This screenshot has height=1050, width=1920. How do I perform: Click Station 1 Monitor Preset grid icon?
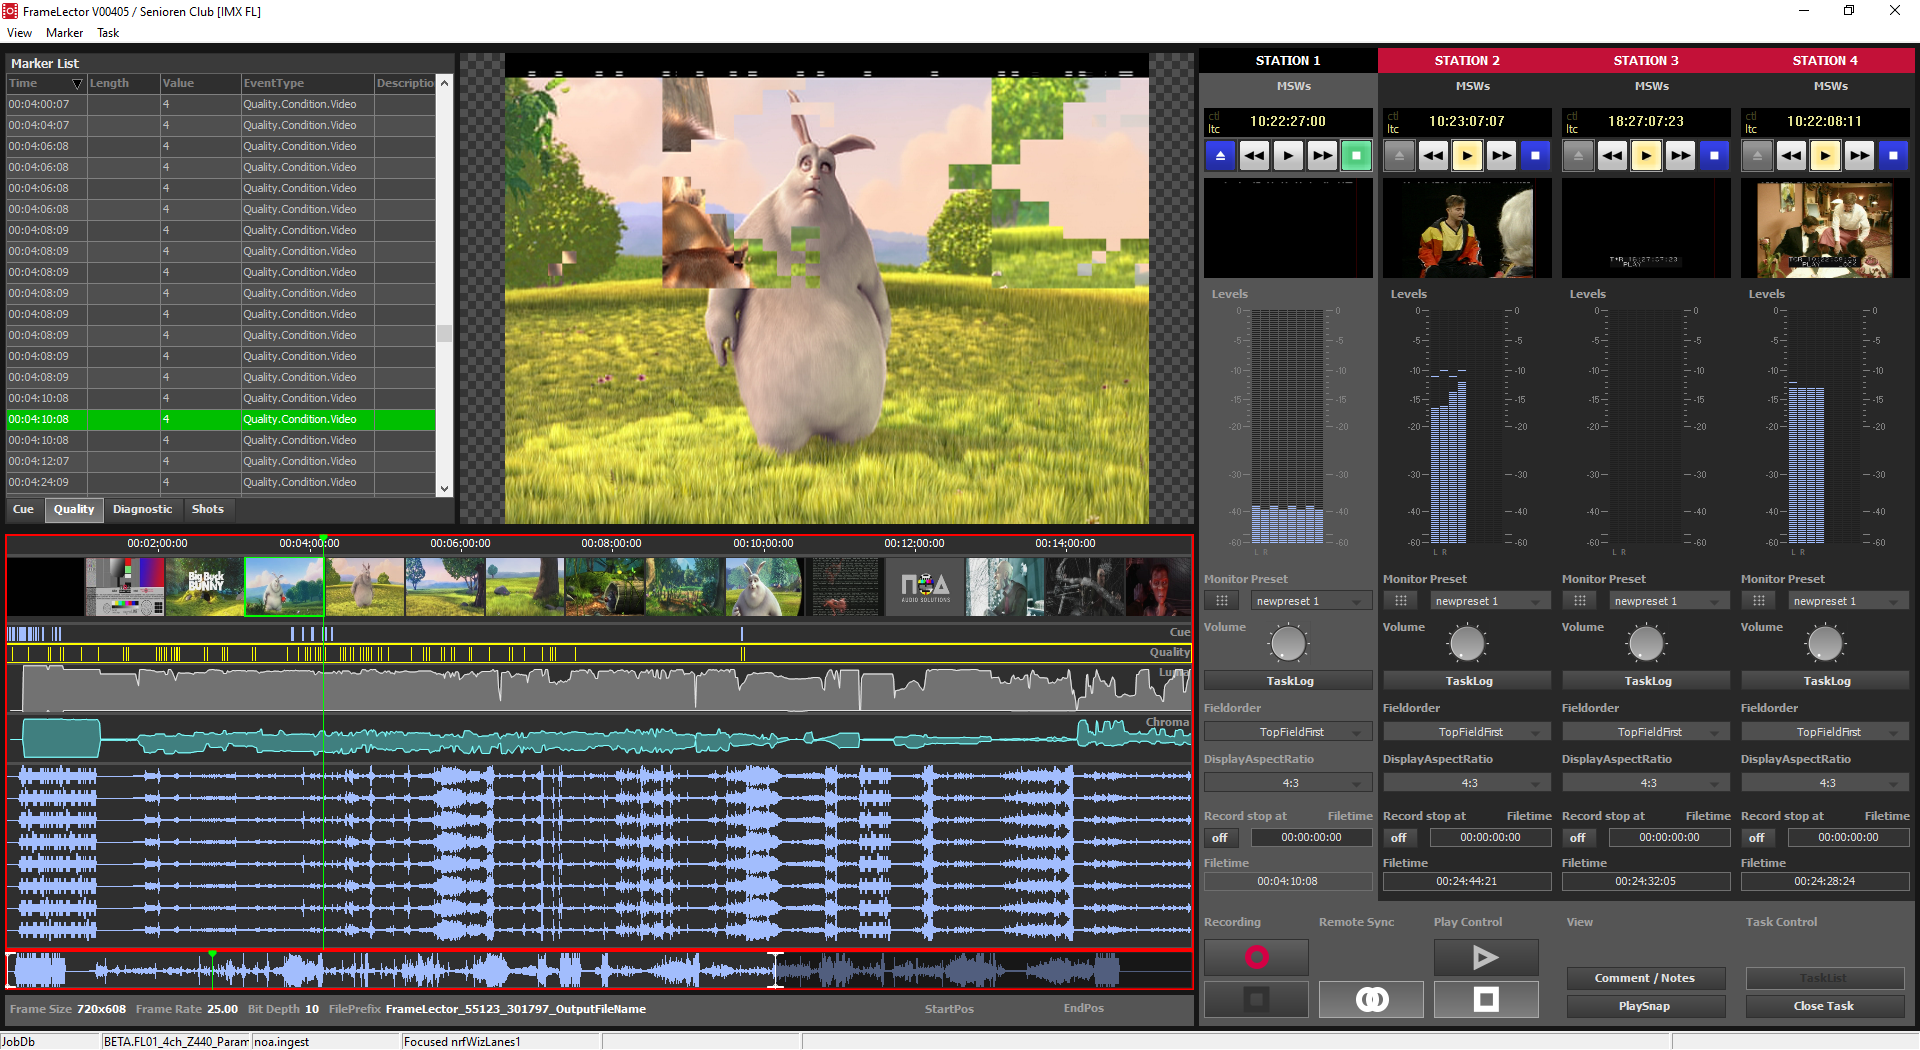pyautogui.click(x=1221, y=601)
